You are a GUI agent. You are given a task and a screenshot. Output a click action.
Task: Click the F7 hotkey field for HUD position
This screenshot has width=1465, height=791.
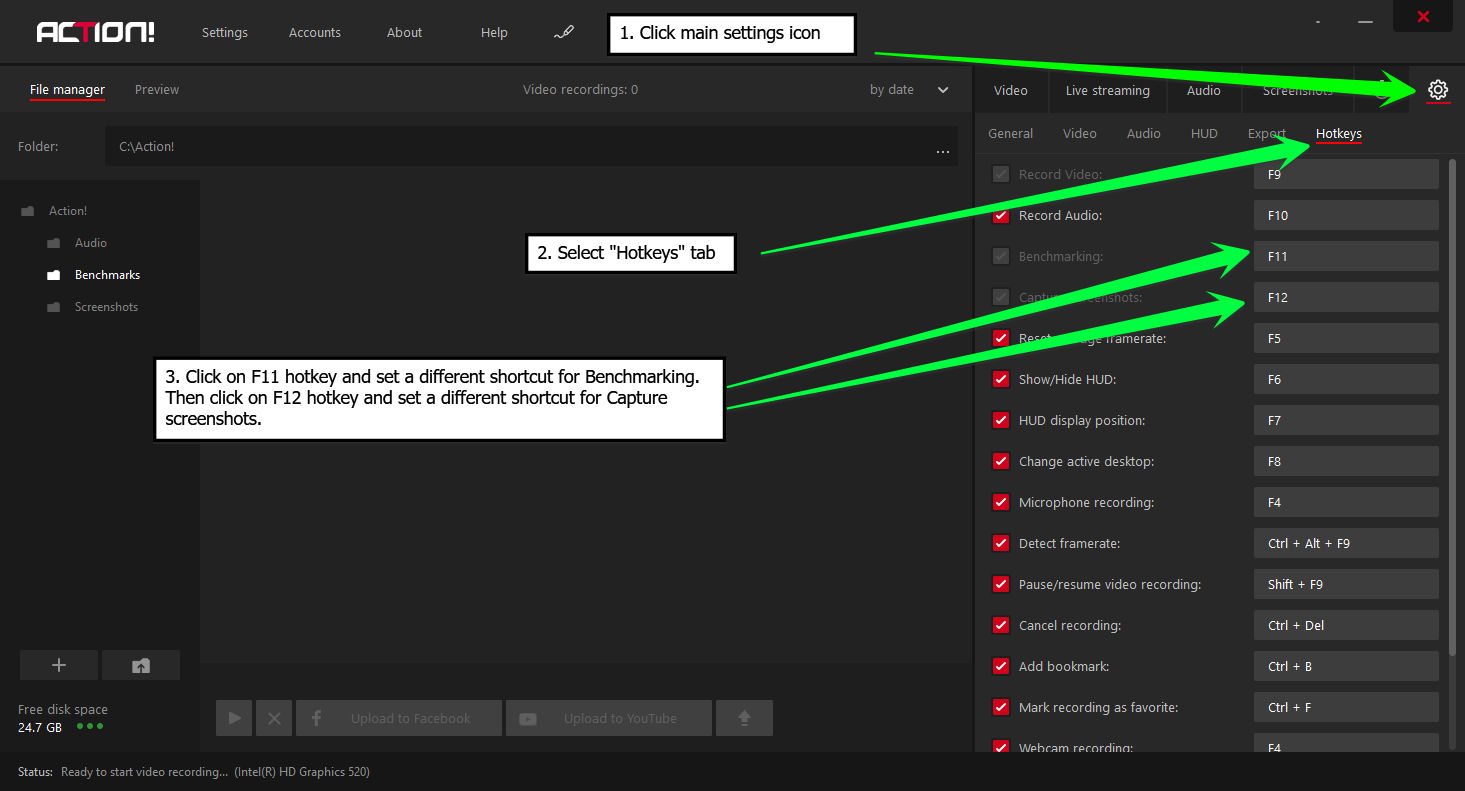pos(1346,420)
